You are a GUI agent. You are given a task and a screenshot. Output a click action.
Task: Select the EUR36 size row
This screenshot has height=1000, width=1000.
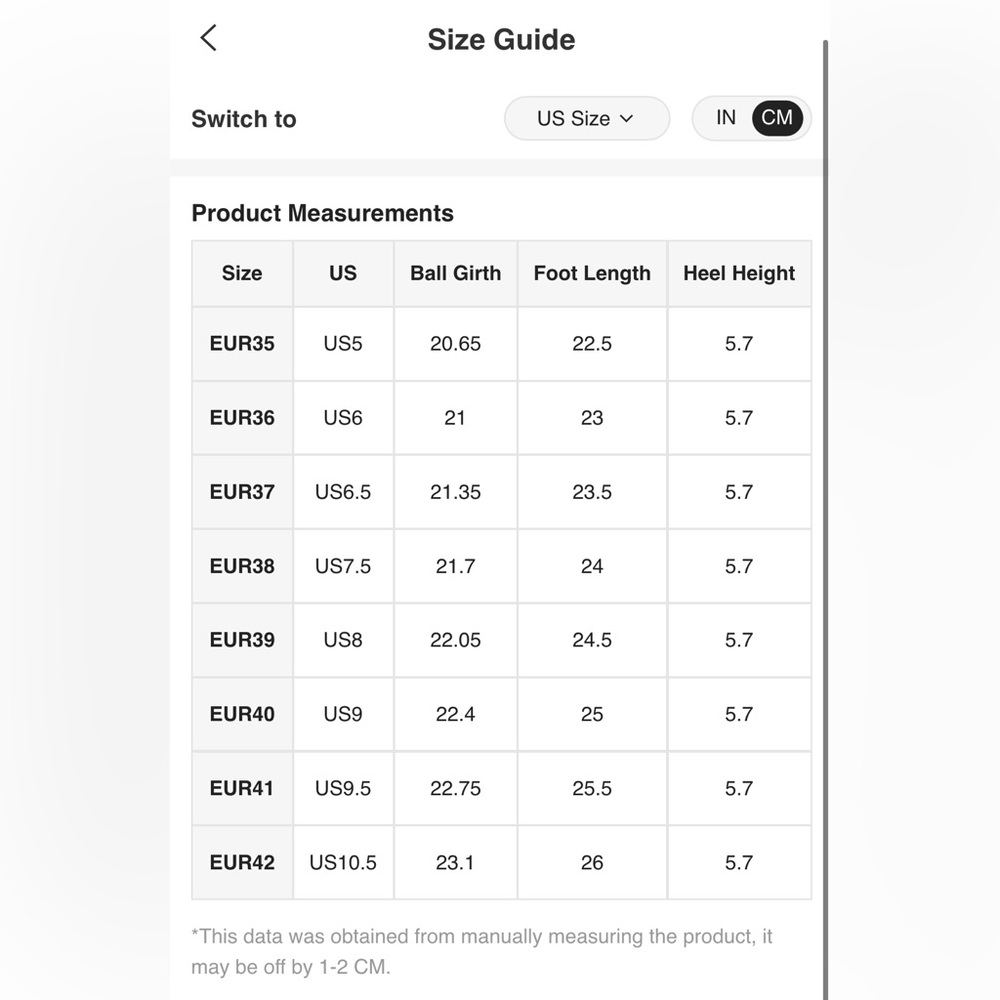[501, 418]
